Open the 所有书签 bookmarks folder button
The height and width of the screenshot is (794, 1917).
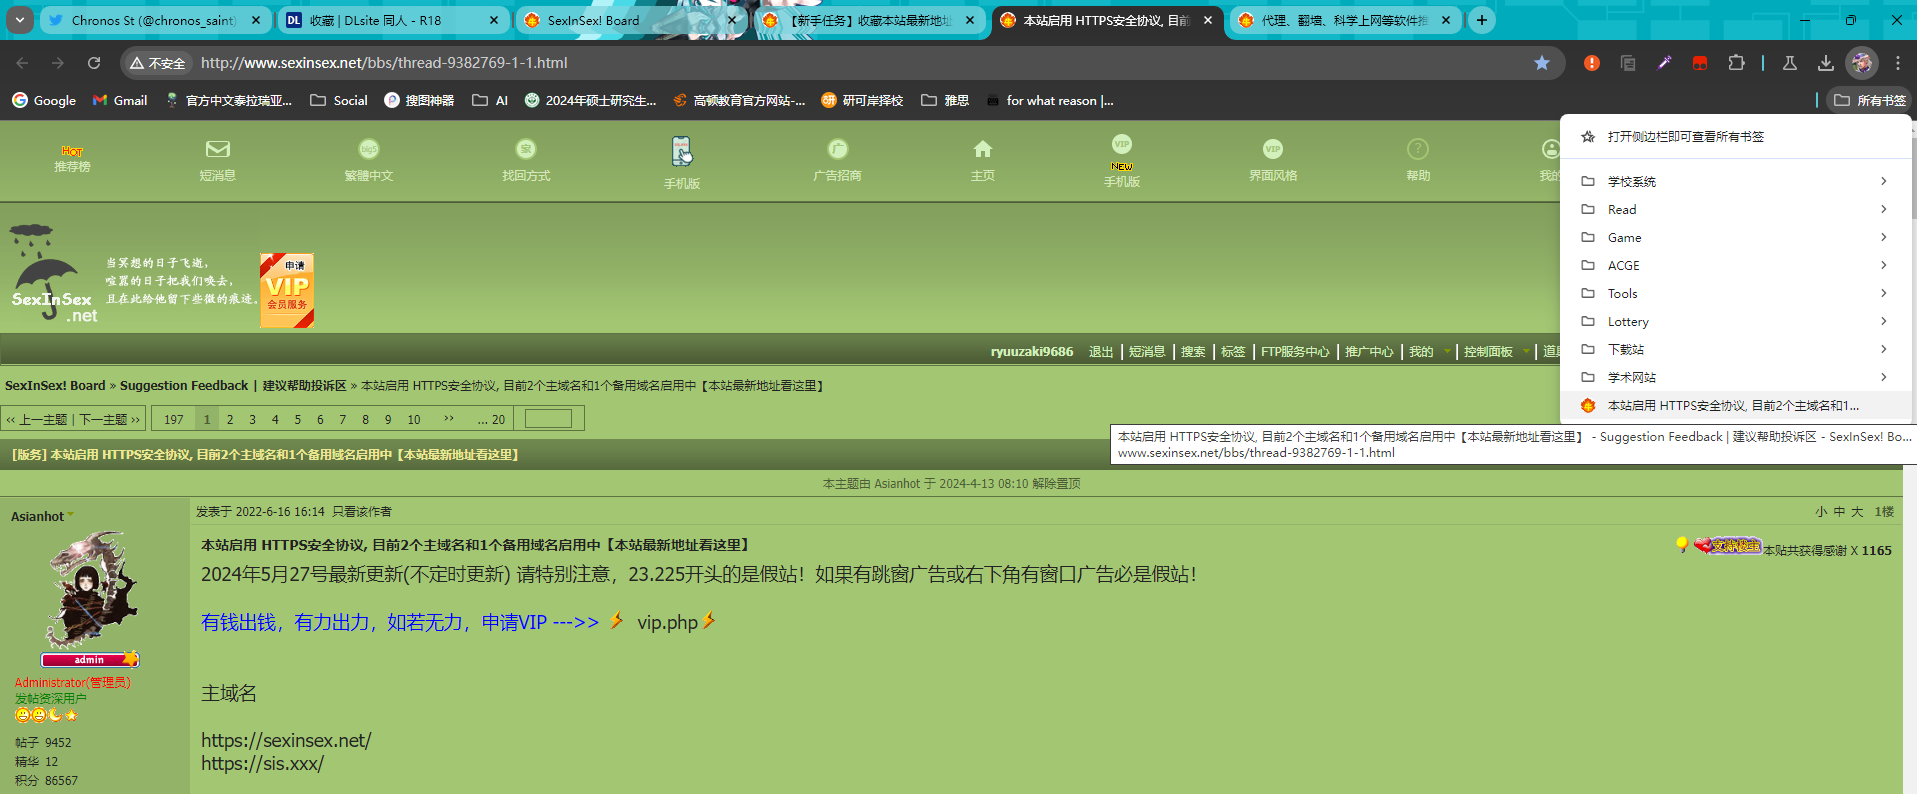coord(1870,100)
